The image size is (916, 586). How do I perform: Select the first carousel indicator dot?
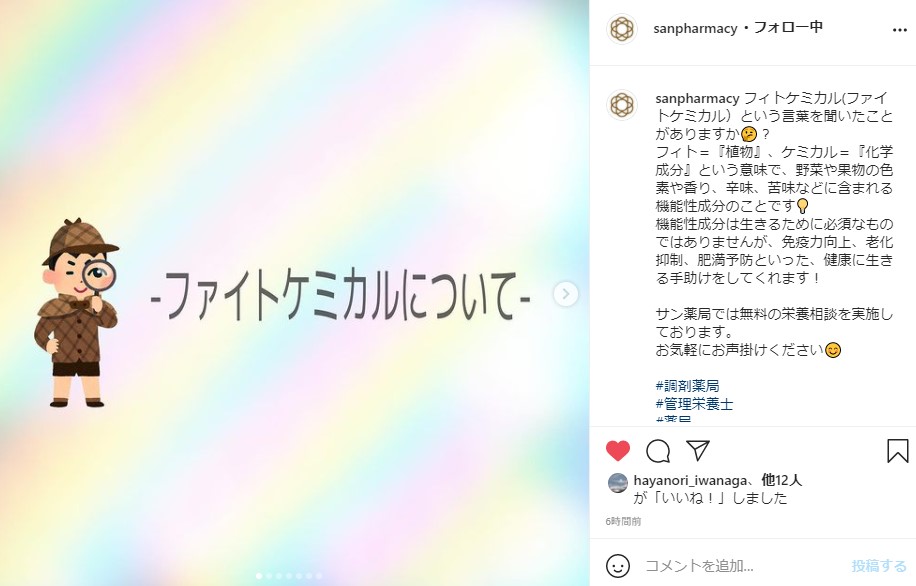click(259, 575)
